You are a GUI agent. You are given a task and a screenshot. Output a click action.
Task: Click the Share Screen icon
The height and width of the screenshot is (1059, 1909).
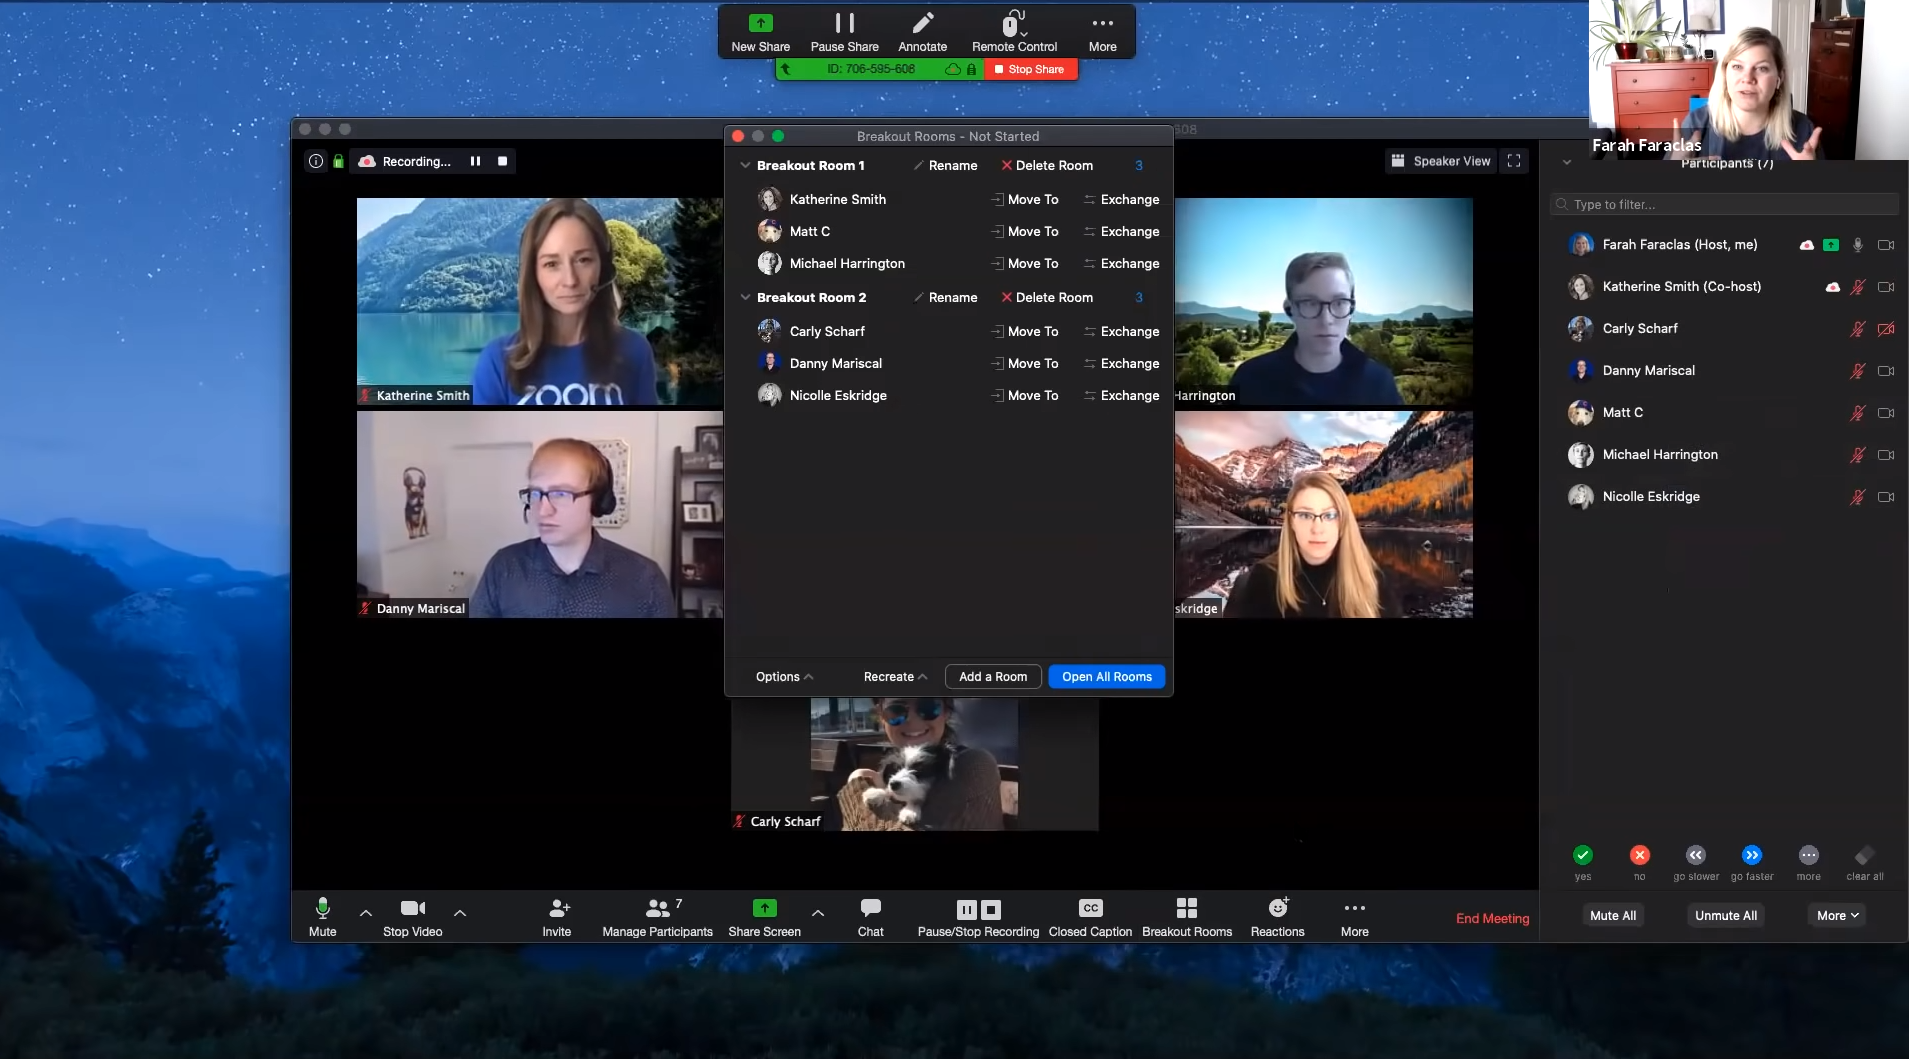(764, 908)
